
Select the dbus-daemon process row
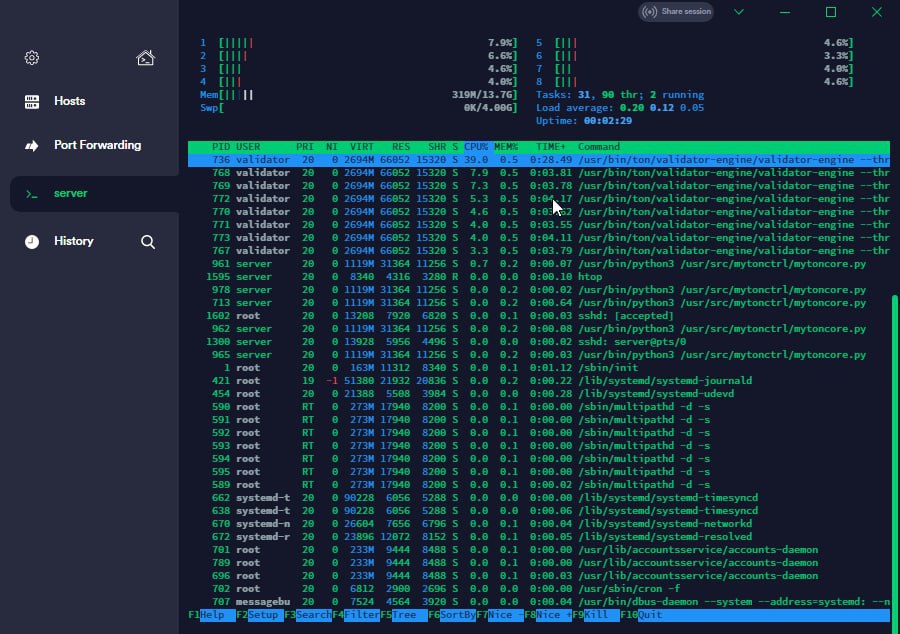click(x=539, y=602)
